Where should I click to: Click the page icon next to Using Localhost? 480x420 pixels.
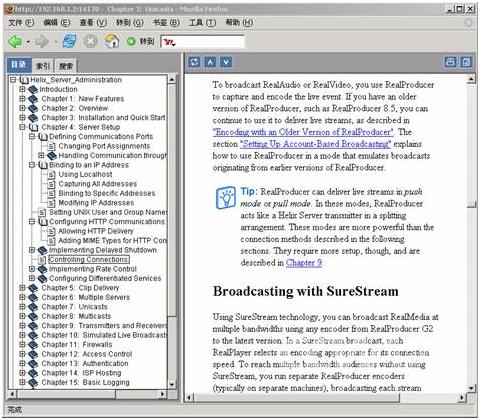click(52, 175)
